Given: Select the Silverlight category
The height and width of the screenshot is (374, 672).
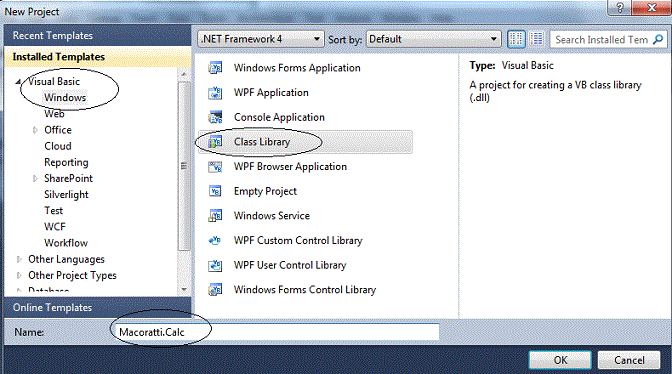Looking at the screenshot, I should point(66,194).
